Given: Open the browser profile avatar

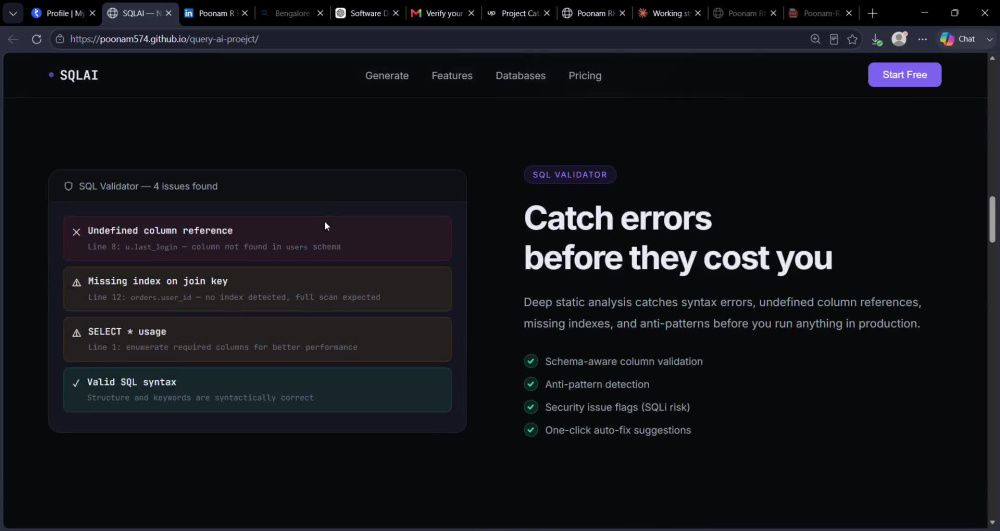Looking at the screenshot, I should [899, 39].
